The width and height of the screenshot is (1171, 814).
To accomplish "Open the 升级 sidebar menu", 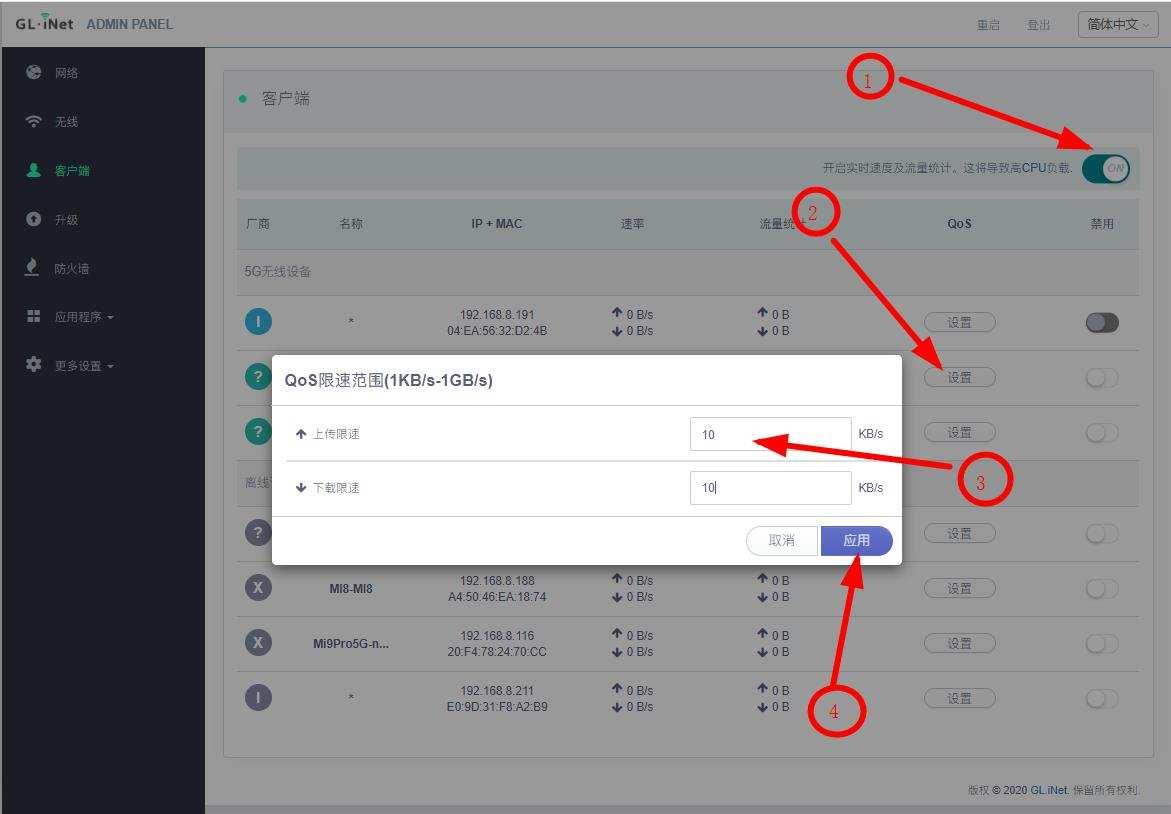I will click(x=66, y=220).
